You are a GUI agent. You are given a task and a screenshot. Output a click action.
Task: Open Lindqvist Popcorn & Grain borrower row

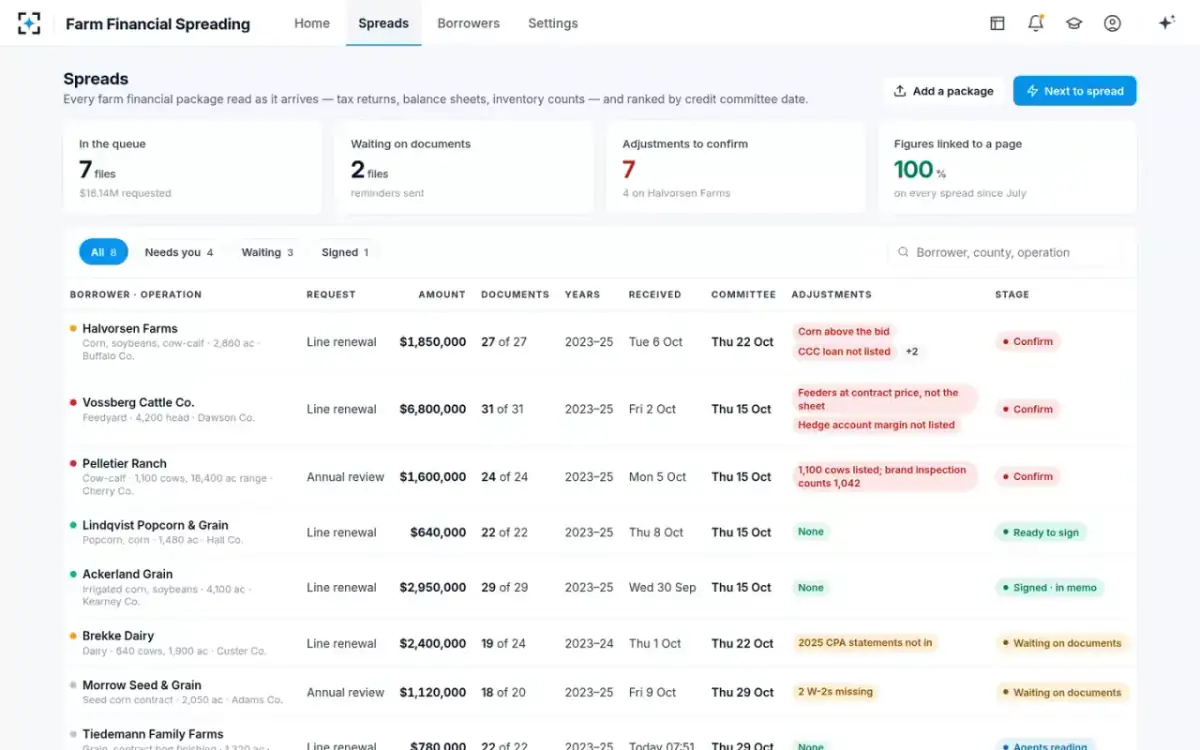tap(600, 533)
